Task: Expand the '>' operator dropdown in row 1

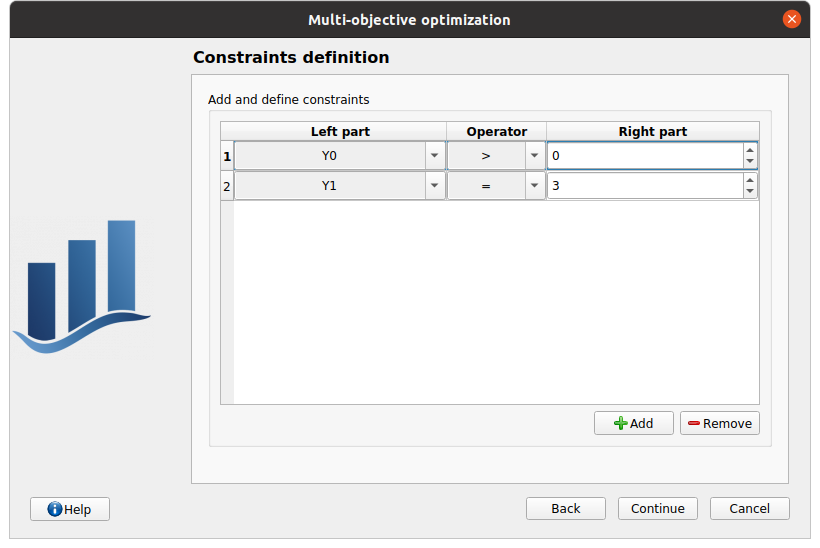Action: (534, 156)
